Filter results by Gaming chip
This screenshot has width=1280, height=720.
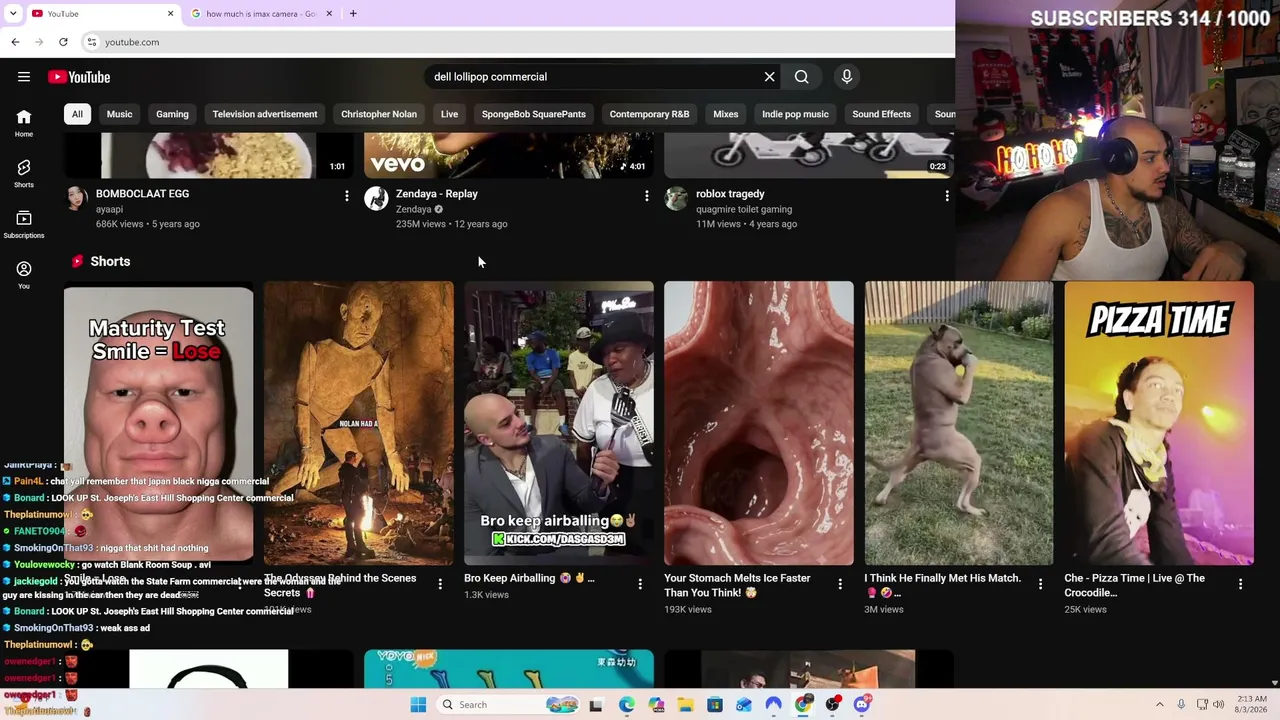click(172, 114)
